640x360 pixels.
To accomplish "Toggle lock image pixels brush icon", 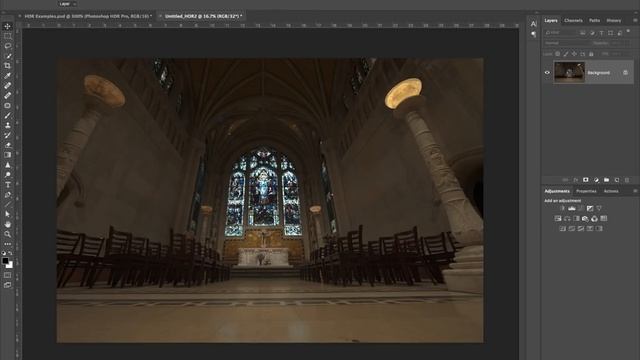I will (566, 53).
